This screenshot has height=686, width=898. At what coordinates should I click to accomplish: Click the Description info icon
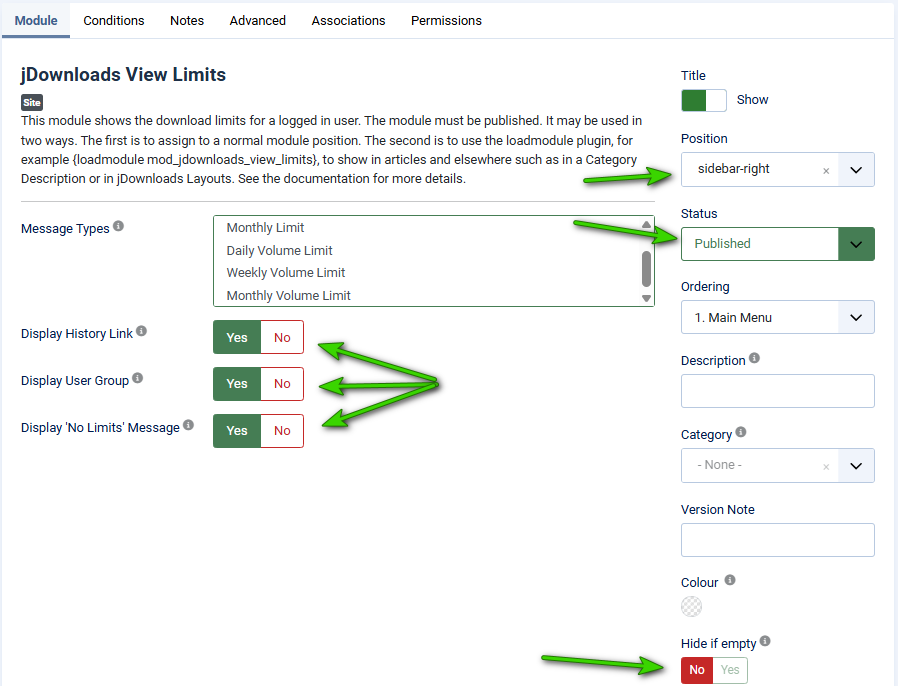[x=754, y=358]
